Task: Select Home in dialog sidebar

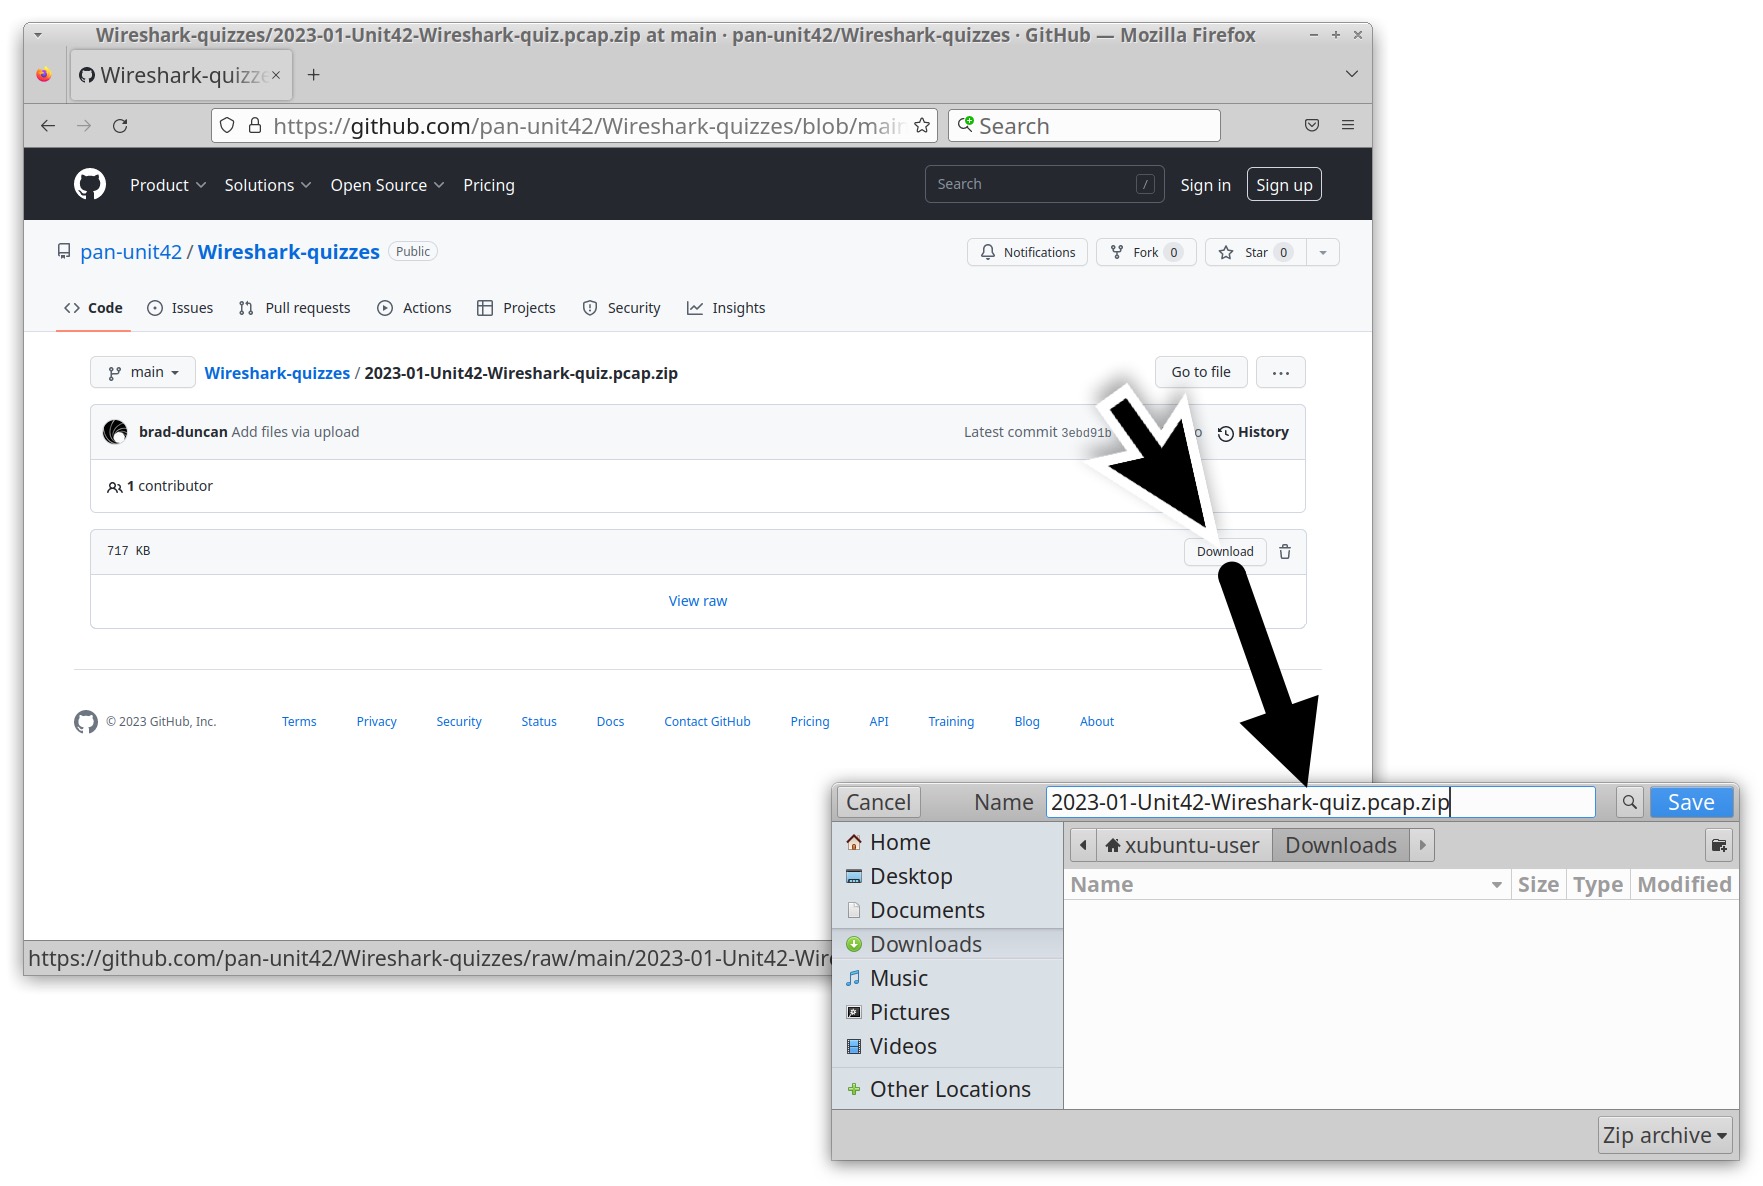Action: click(947, 842)
